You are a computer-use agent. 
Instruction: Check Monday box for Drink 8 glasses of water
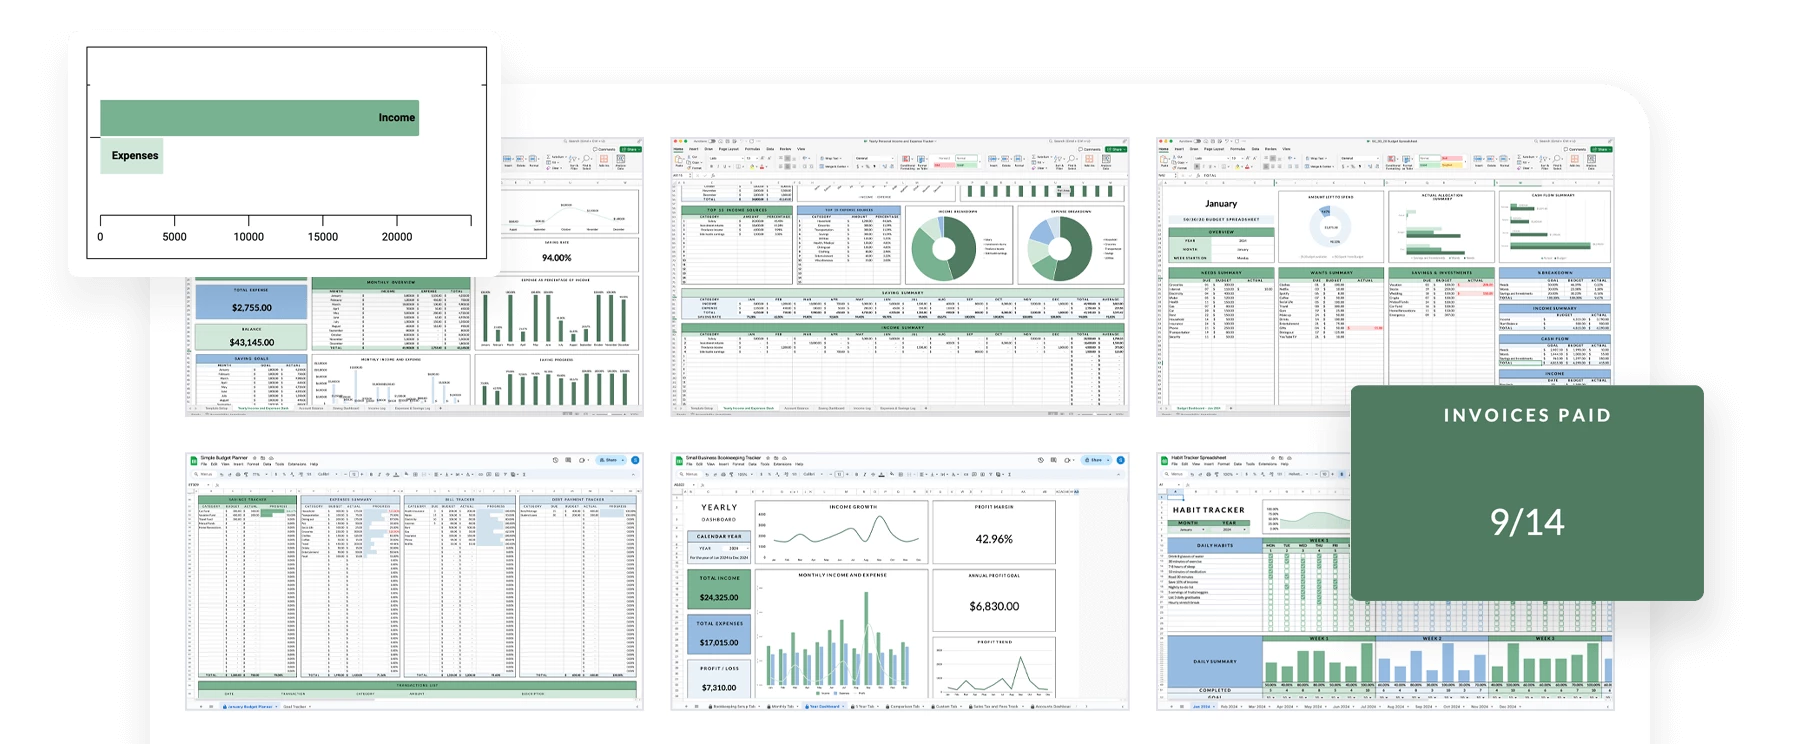tap(1270, 556)
